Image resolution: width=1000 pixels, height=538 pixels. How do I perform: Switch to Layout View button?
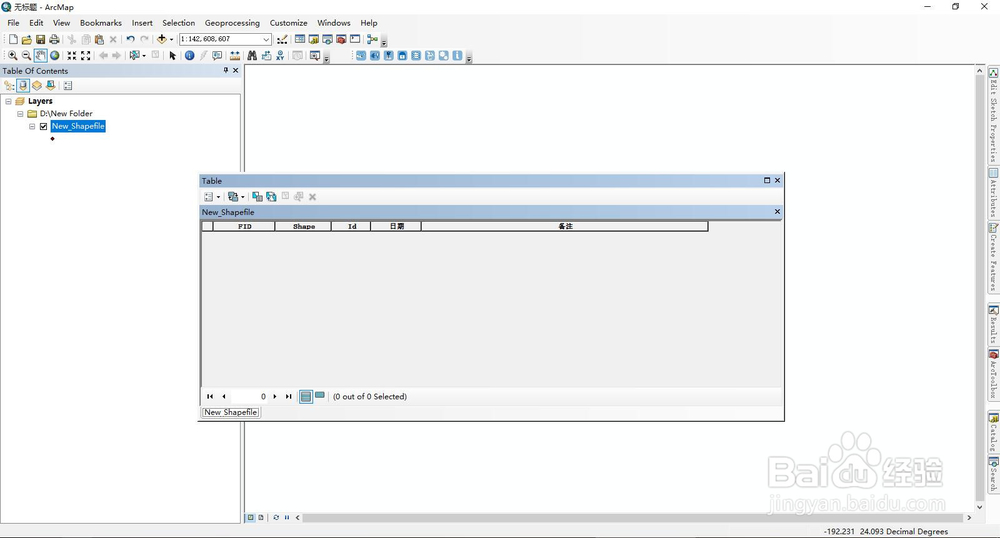pyautogui.click(x=261, y=518)
